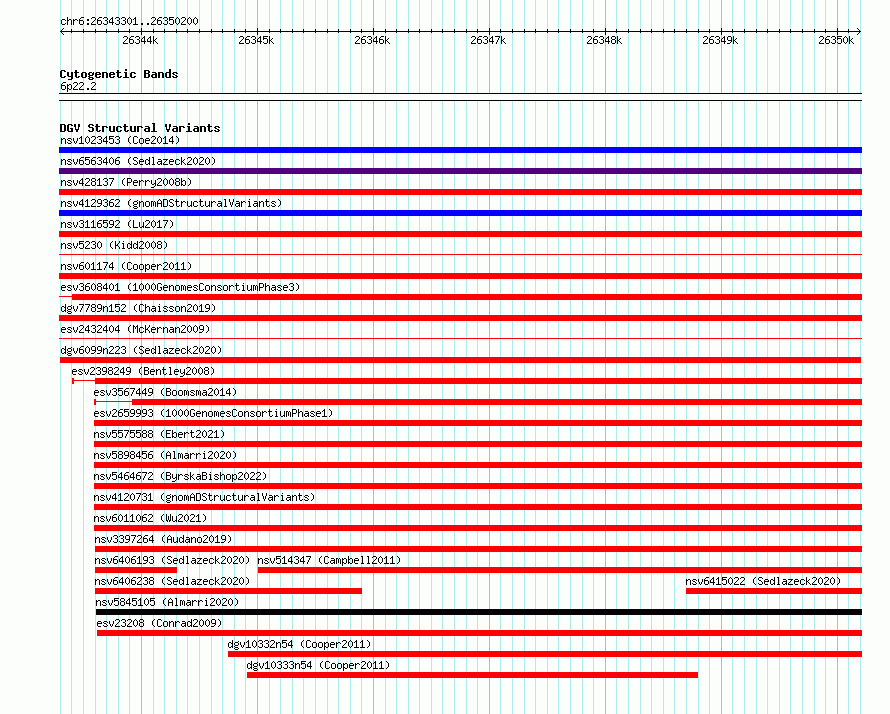Screen dimensions: 890x714
Task: Click the short red bar under nsv6406193
Action: pos(136,570)
